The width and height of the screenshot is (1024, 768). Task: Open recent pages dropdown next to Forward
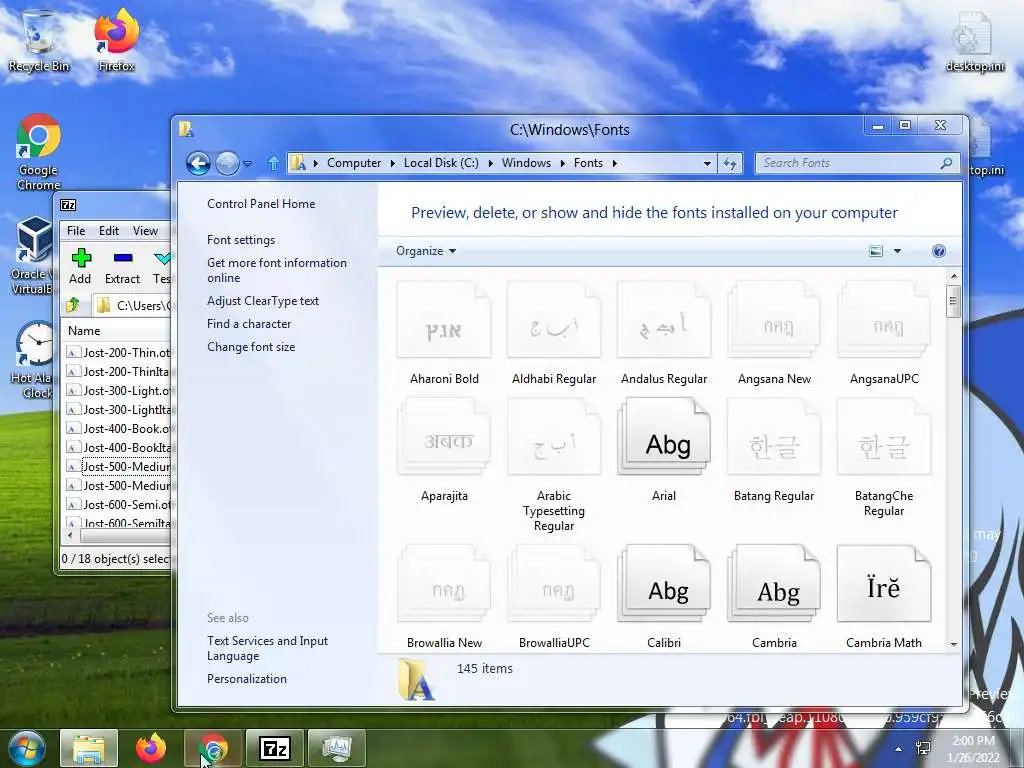pyautogui.click(x=248, y=164)
